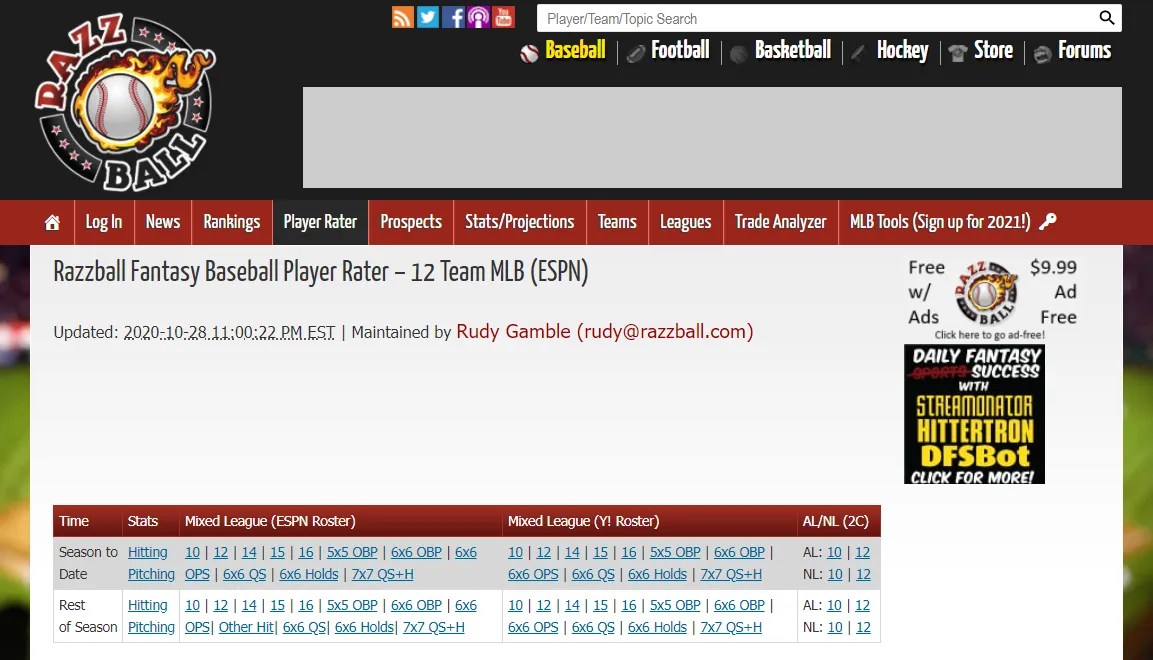
Task: Click the Forums icon in the top menu
Action: pyautogui.click(x=1042, y=51)
